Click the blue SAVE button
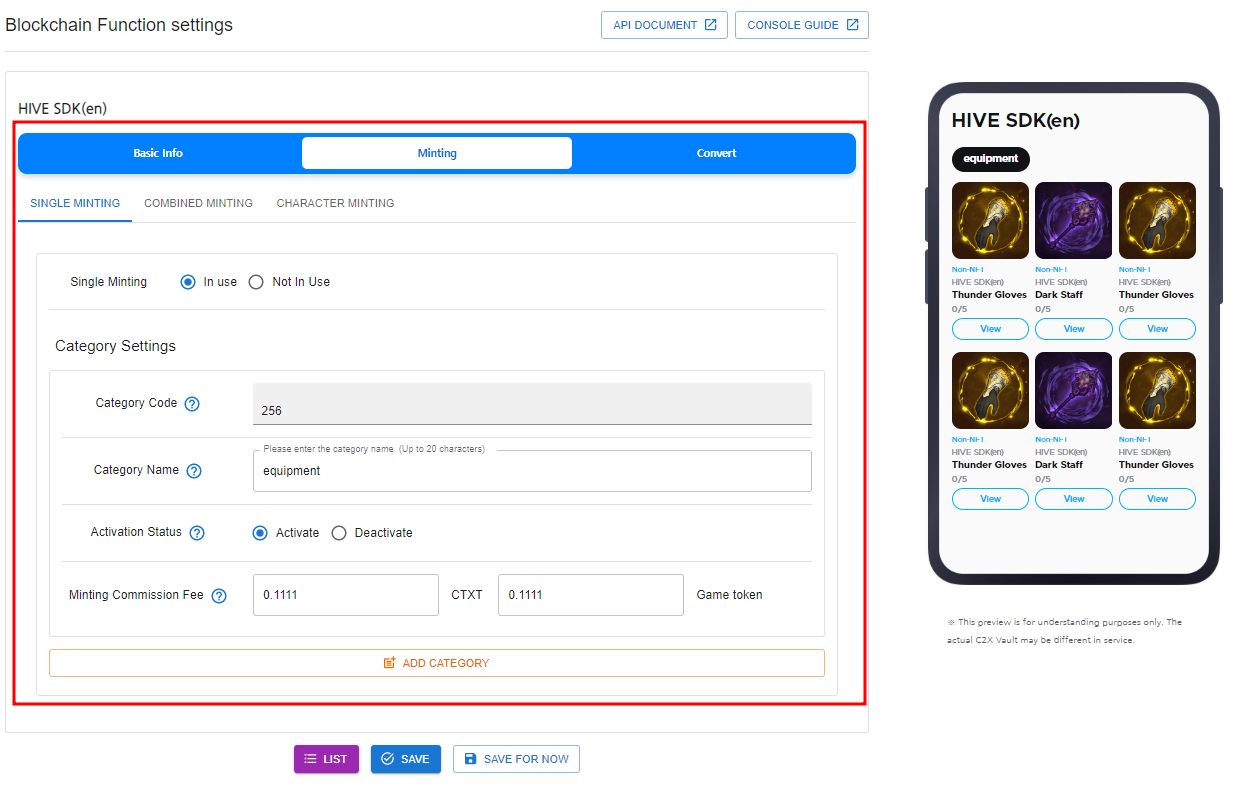This screenshot has height=812, width=1250. [x=406, y=759]
